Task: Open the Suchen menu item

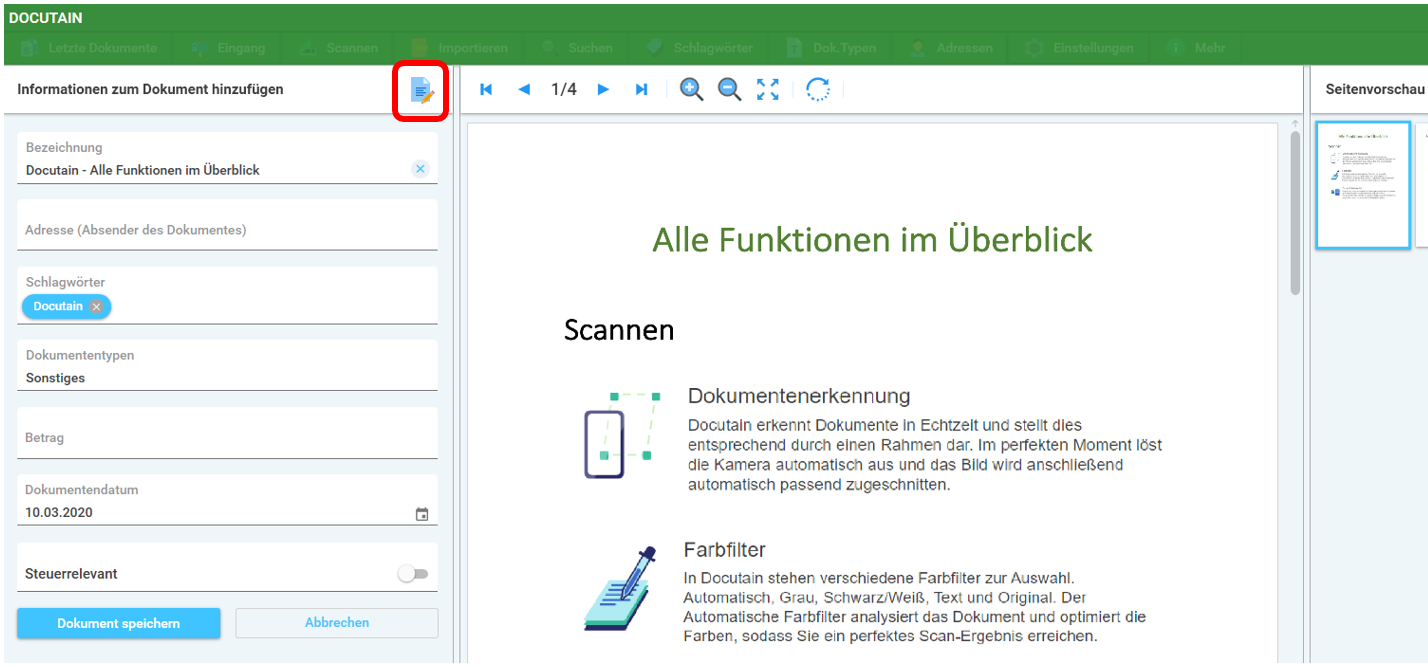Action: tap(577, 48)
